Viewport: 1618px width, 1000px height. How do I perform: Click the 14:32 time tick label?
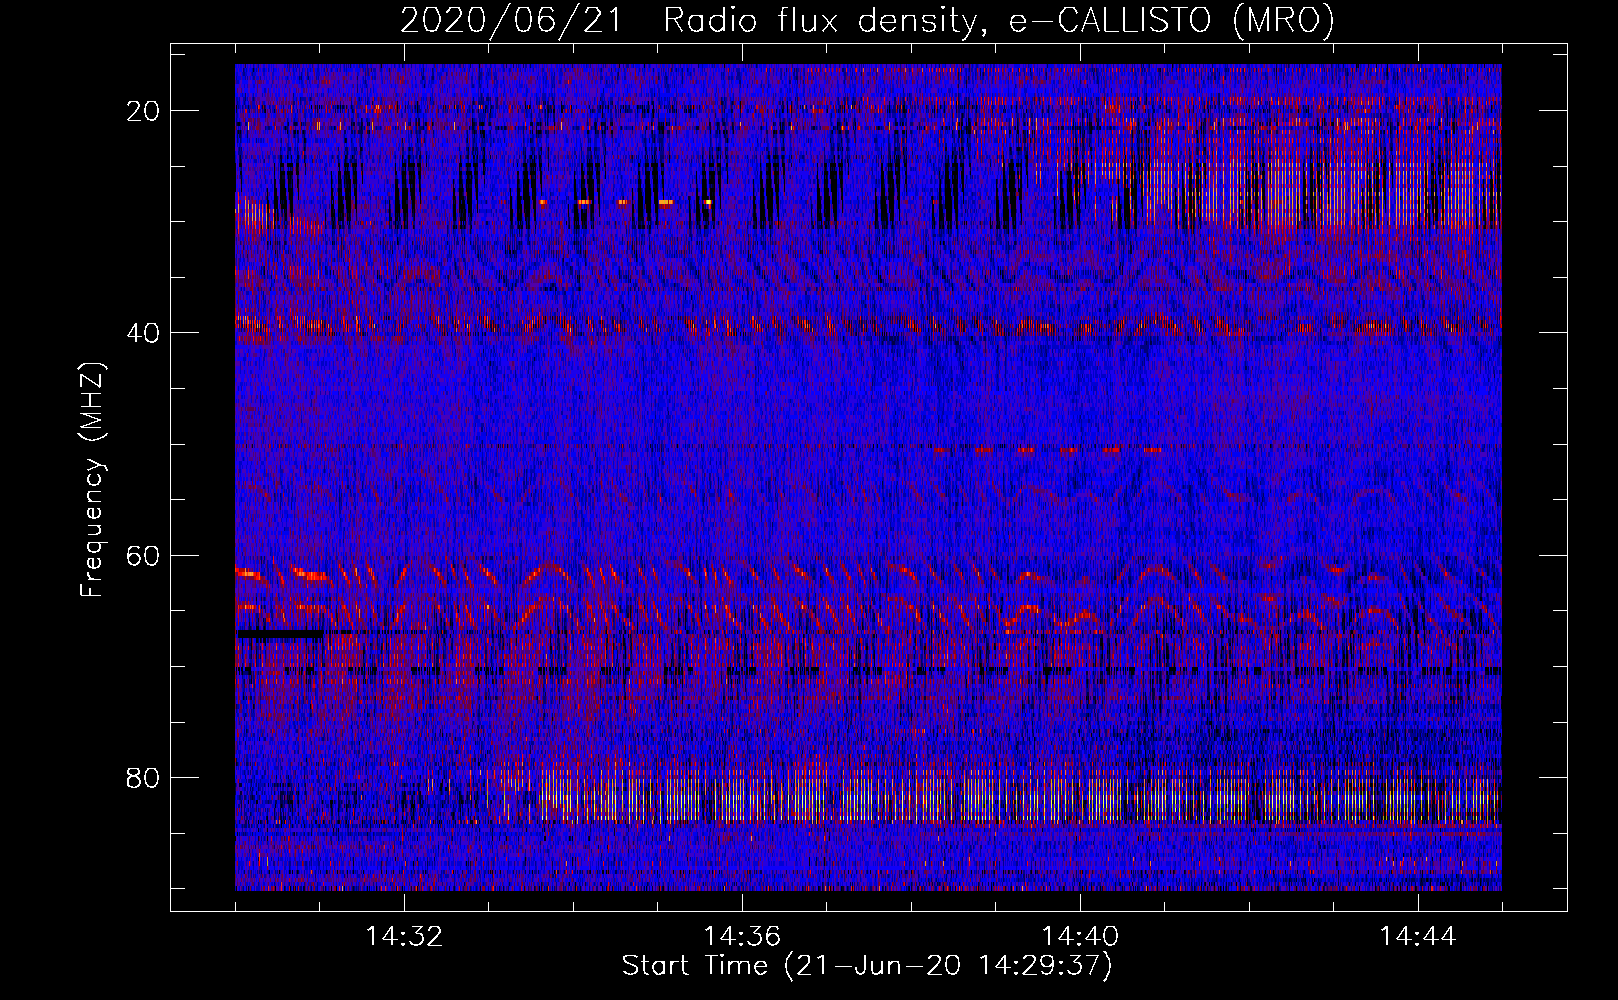(x=404, y=937)
